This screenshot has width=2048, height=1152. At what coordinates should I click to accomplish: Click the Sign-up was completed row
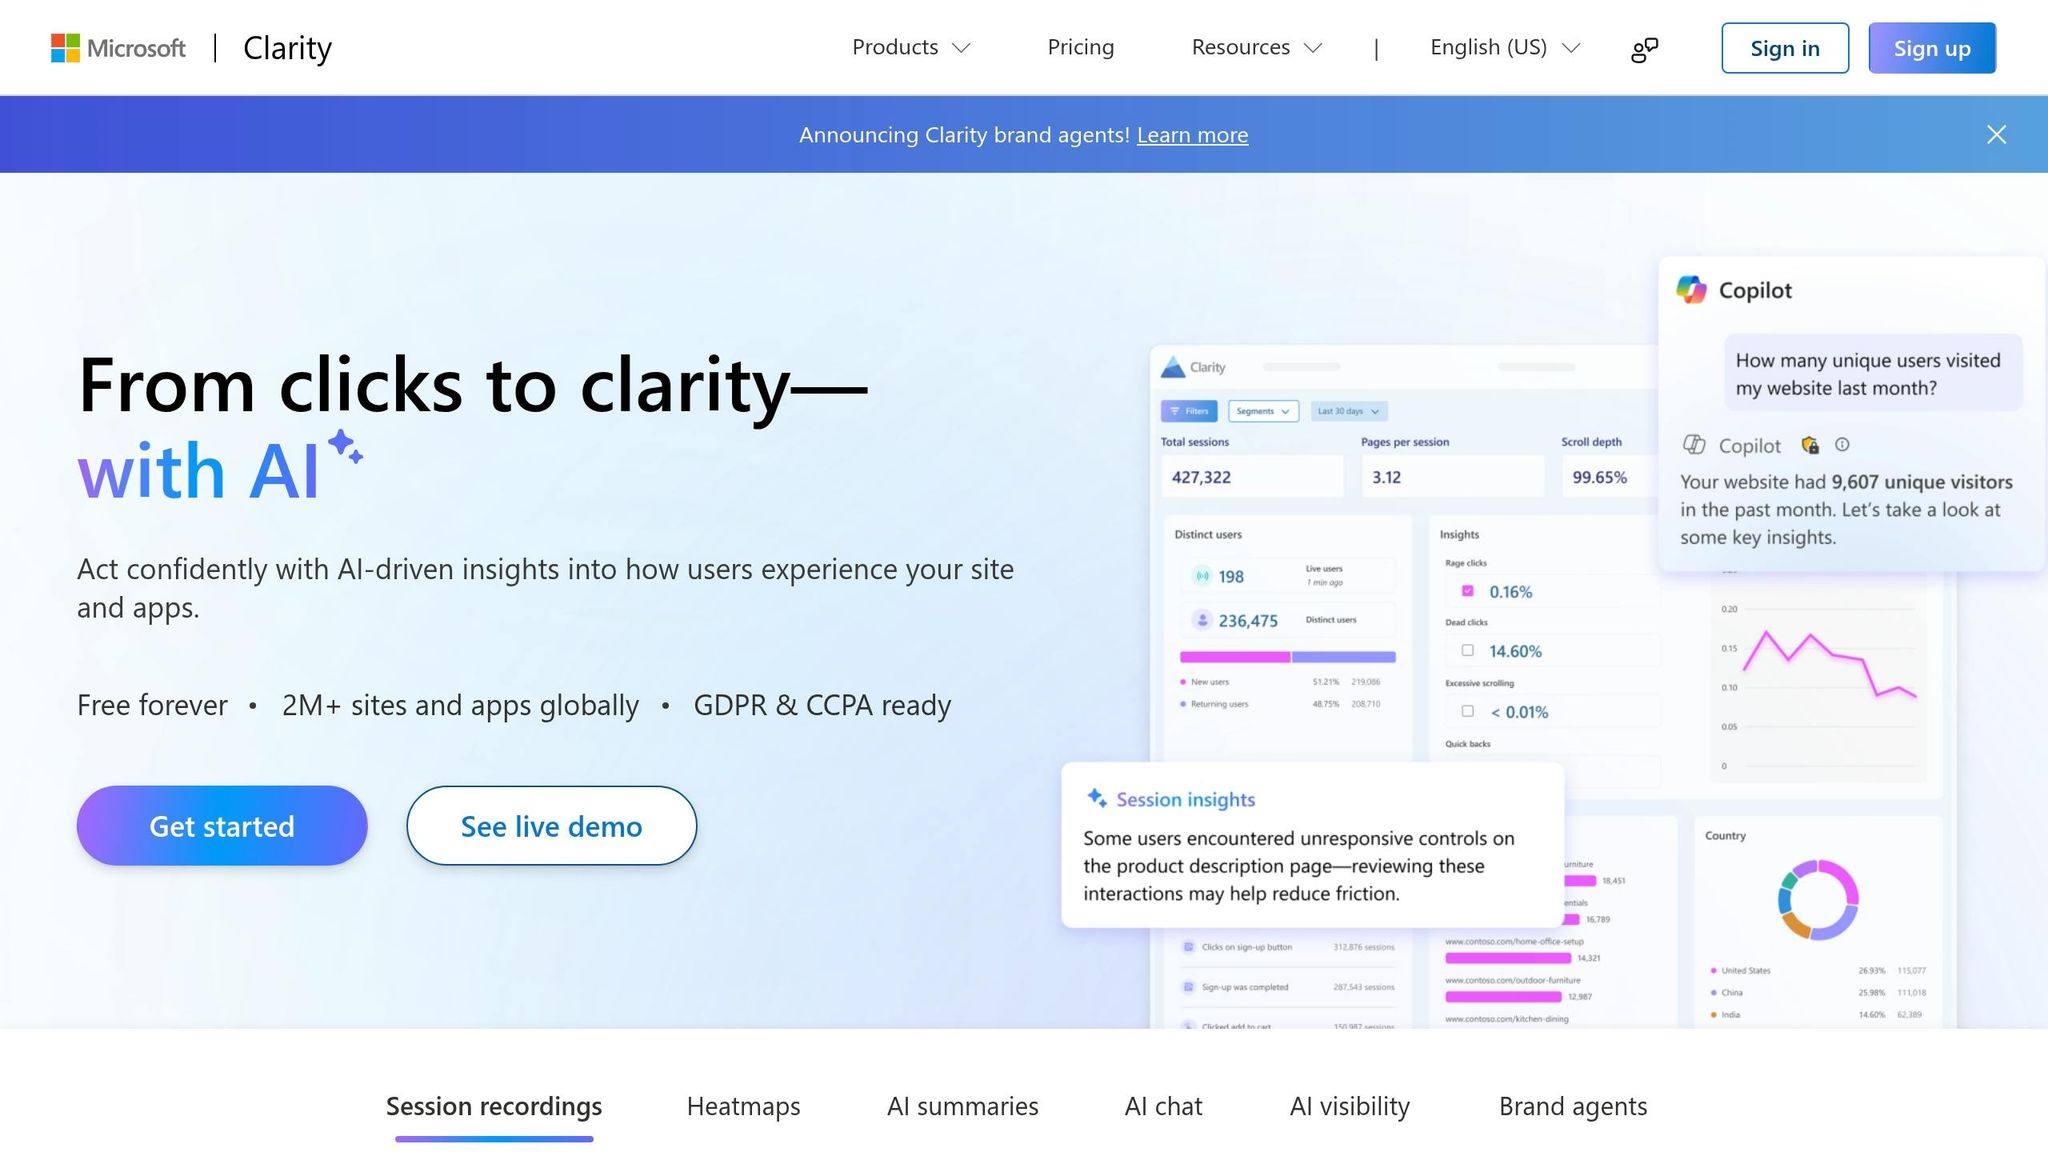(x=1288, y=987)
